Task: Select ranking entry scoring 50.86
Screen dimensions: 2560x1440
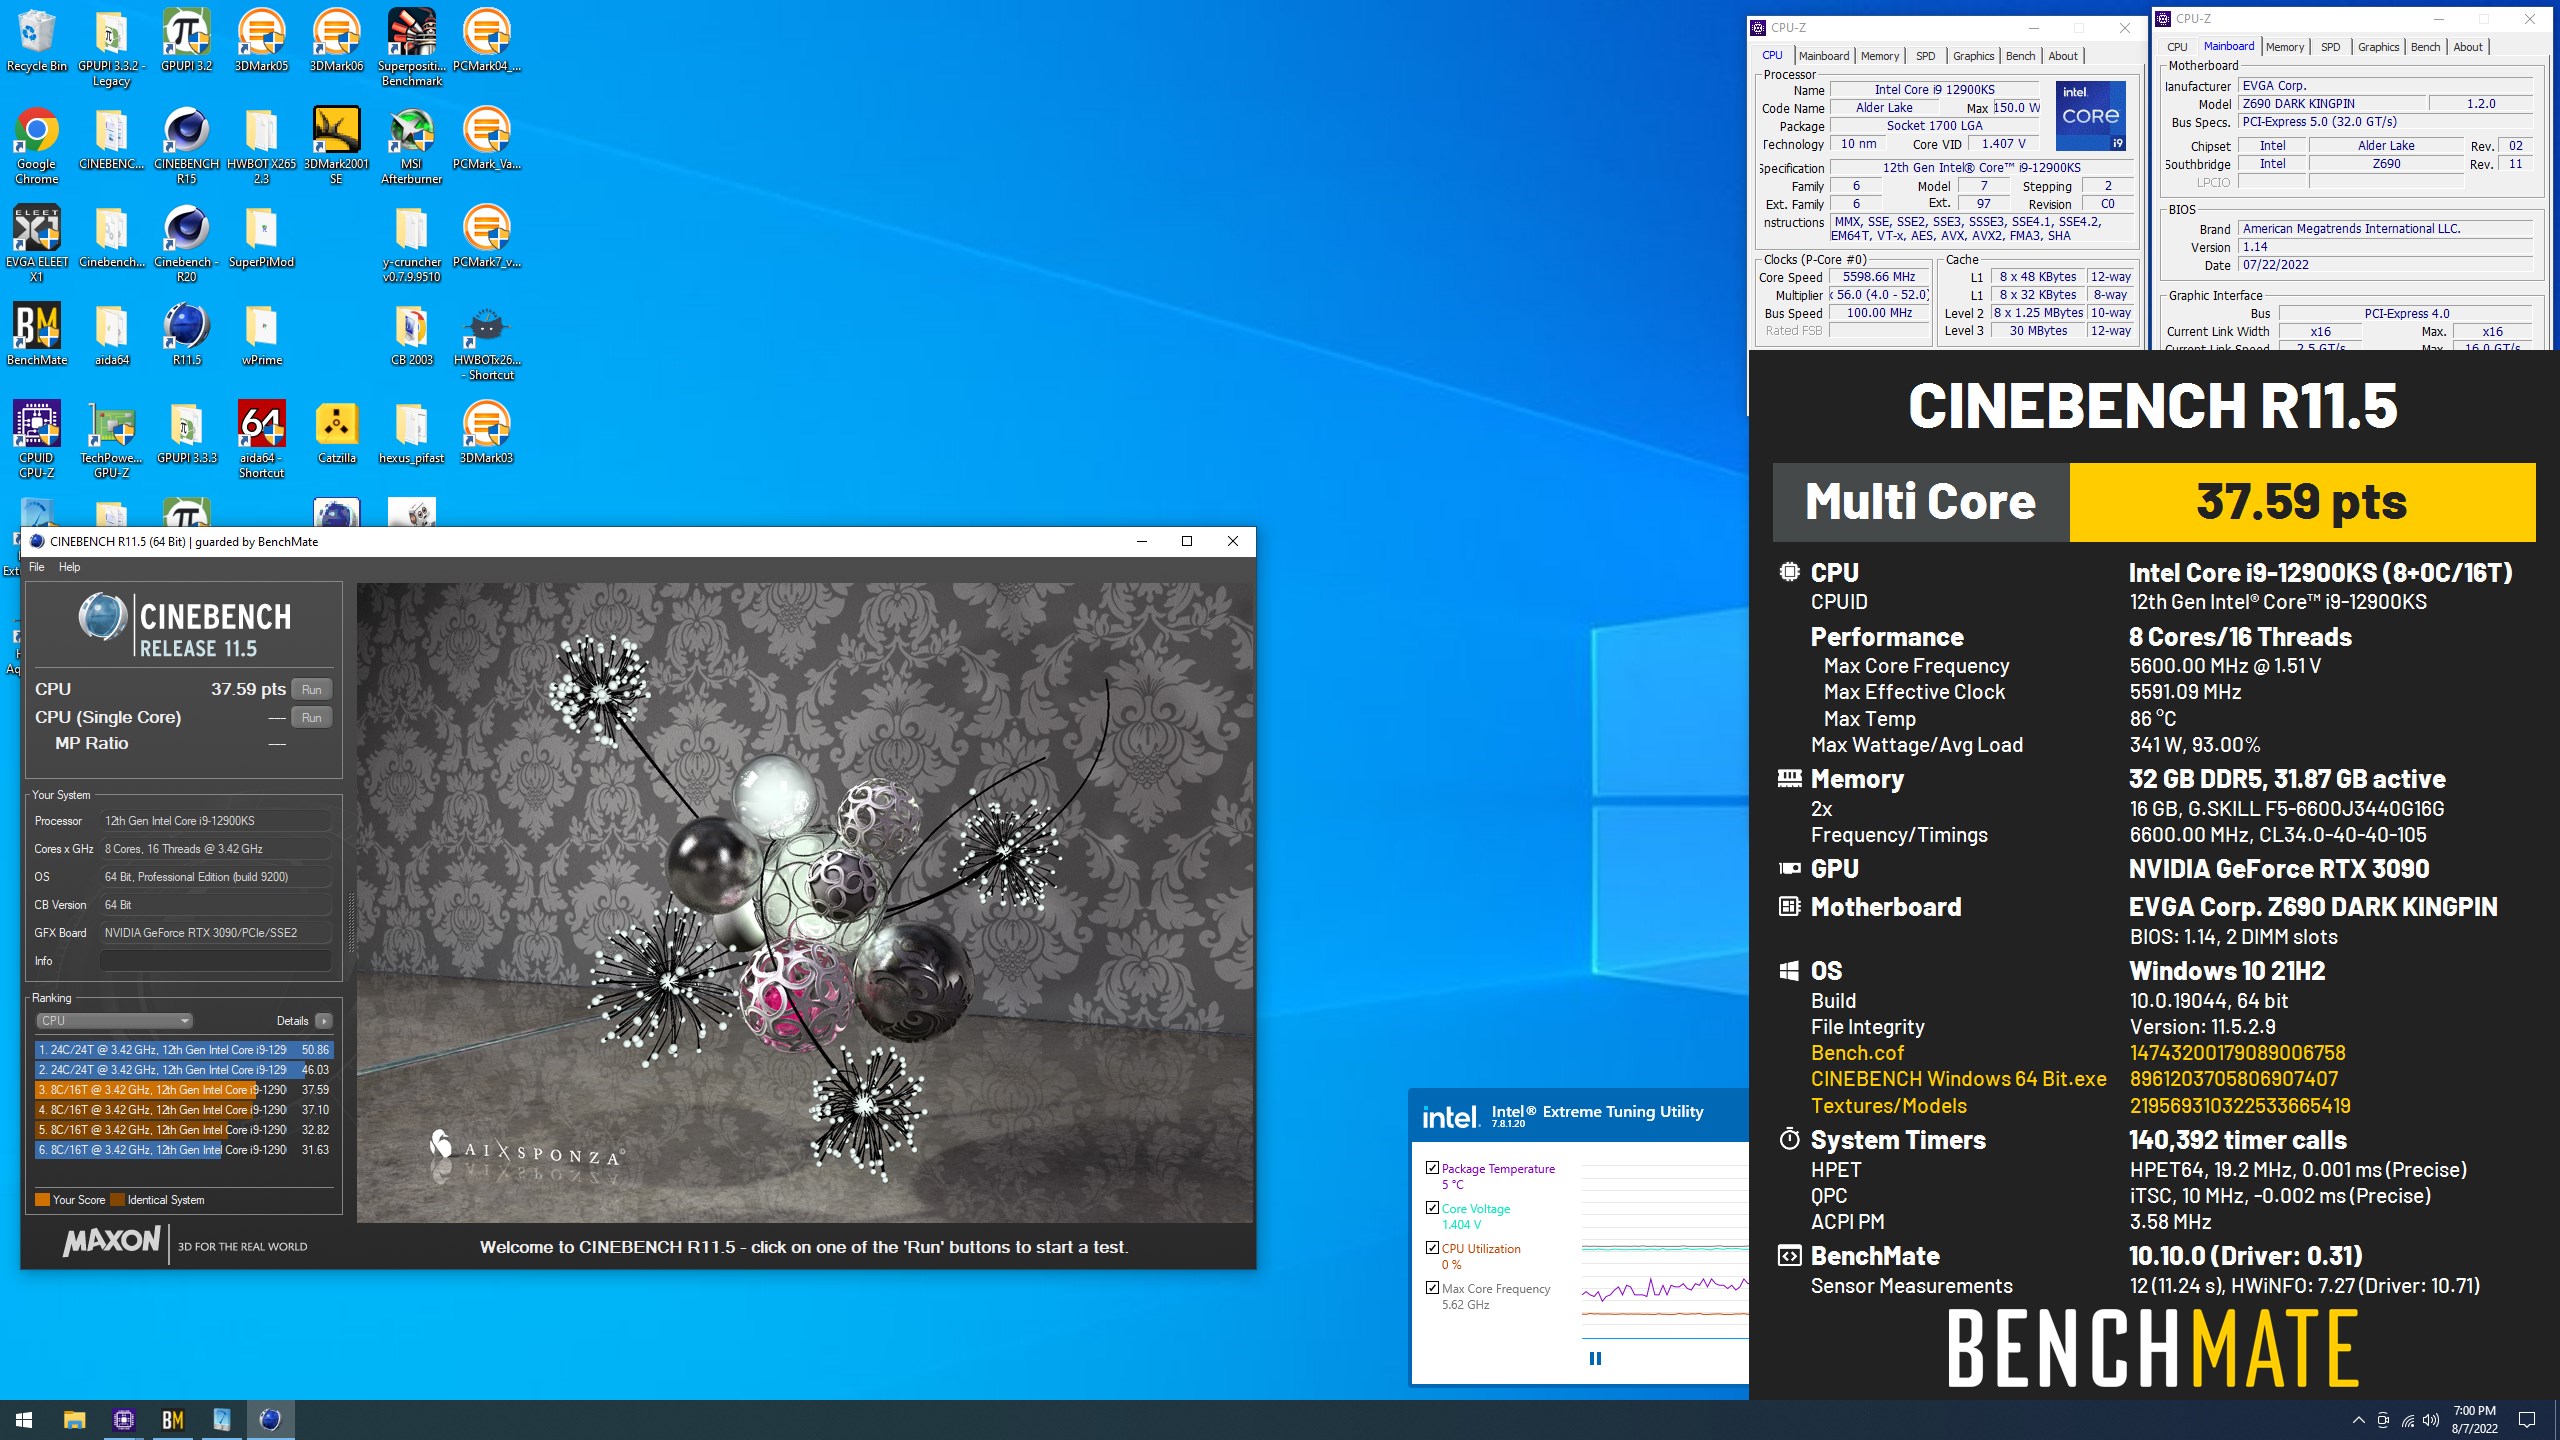Action: [184, 1050]
